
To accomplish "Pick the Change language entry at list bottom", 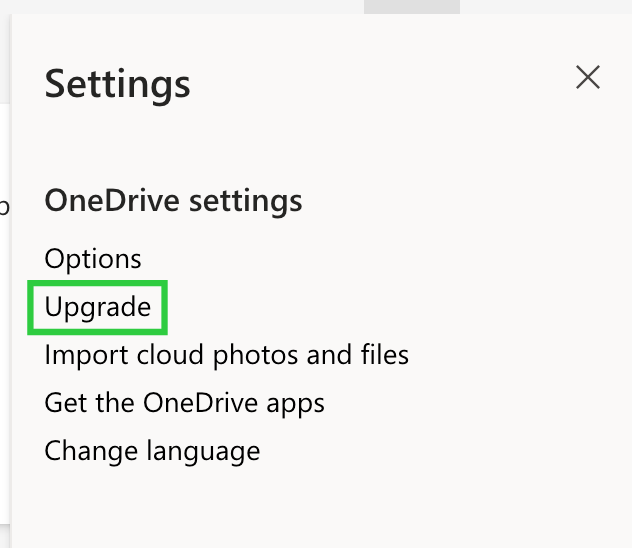I will coord(152,451).
